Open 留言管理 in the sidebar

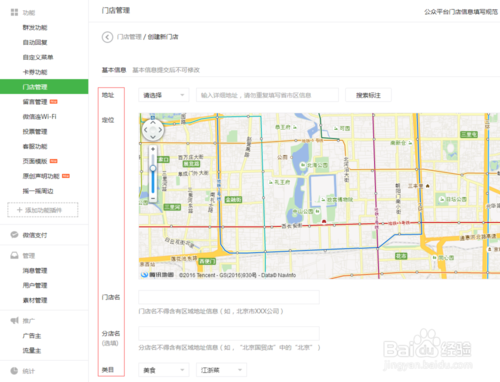35,102
